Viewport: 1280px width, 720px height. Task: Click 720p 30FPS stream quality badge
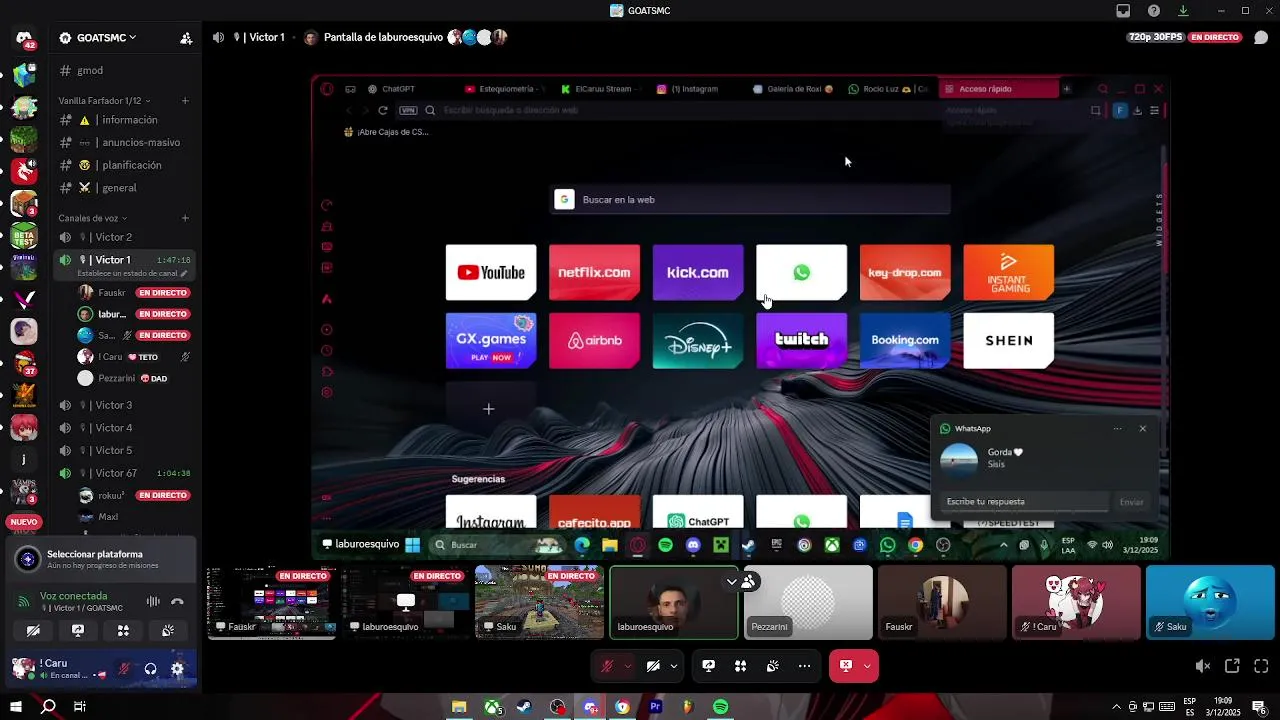pos(1155,37)
